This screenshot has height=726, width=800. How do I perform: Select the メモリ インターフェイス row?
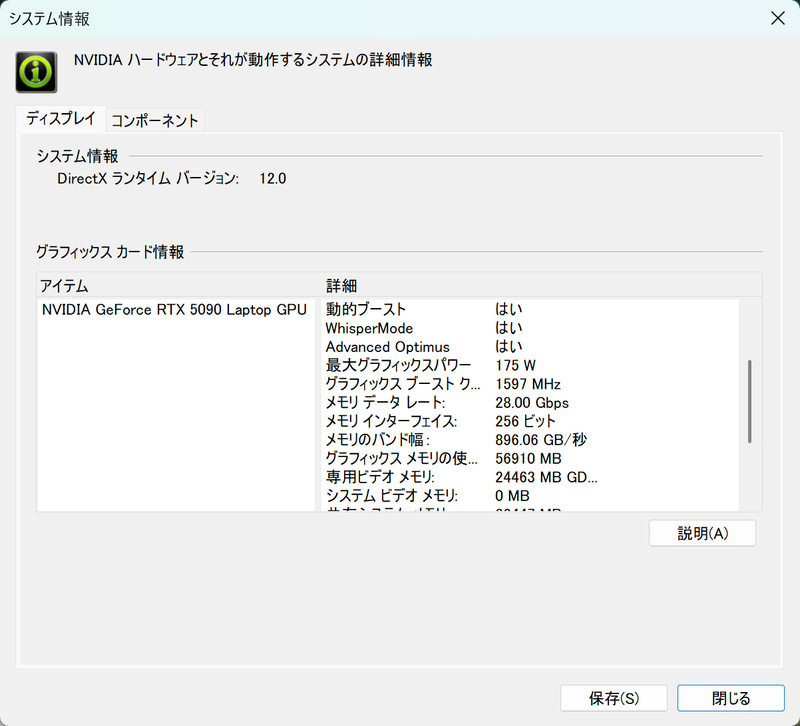click(531, 421)
